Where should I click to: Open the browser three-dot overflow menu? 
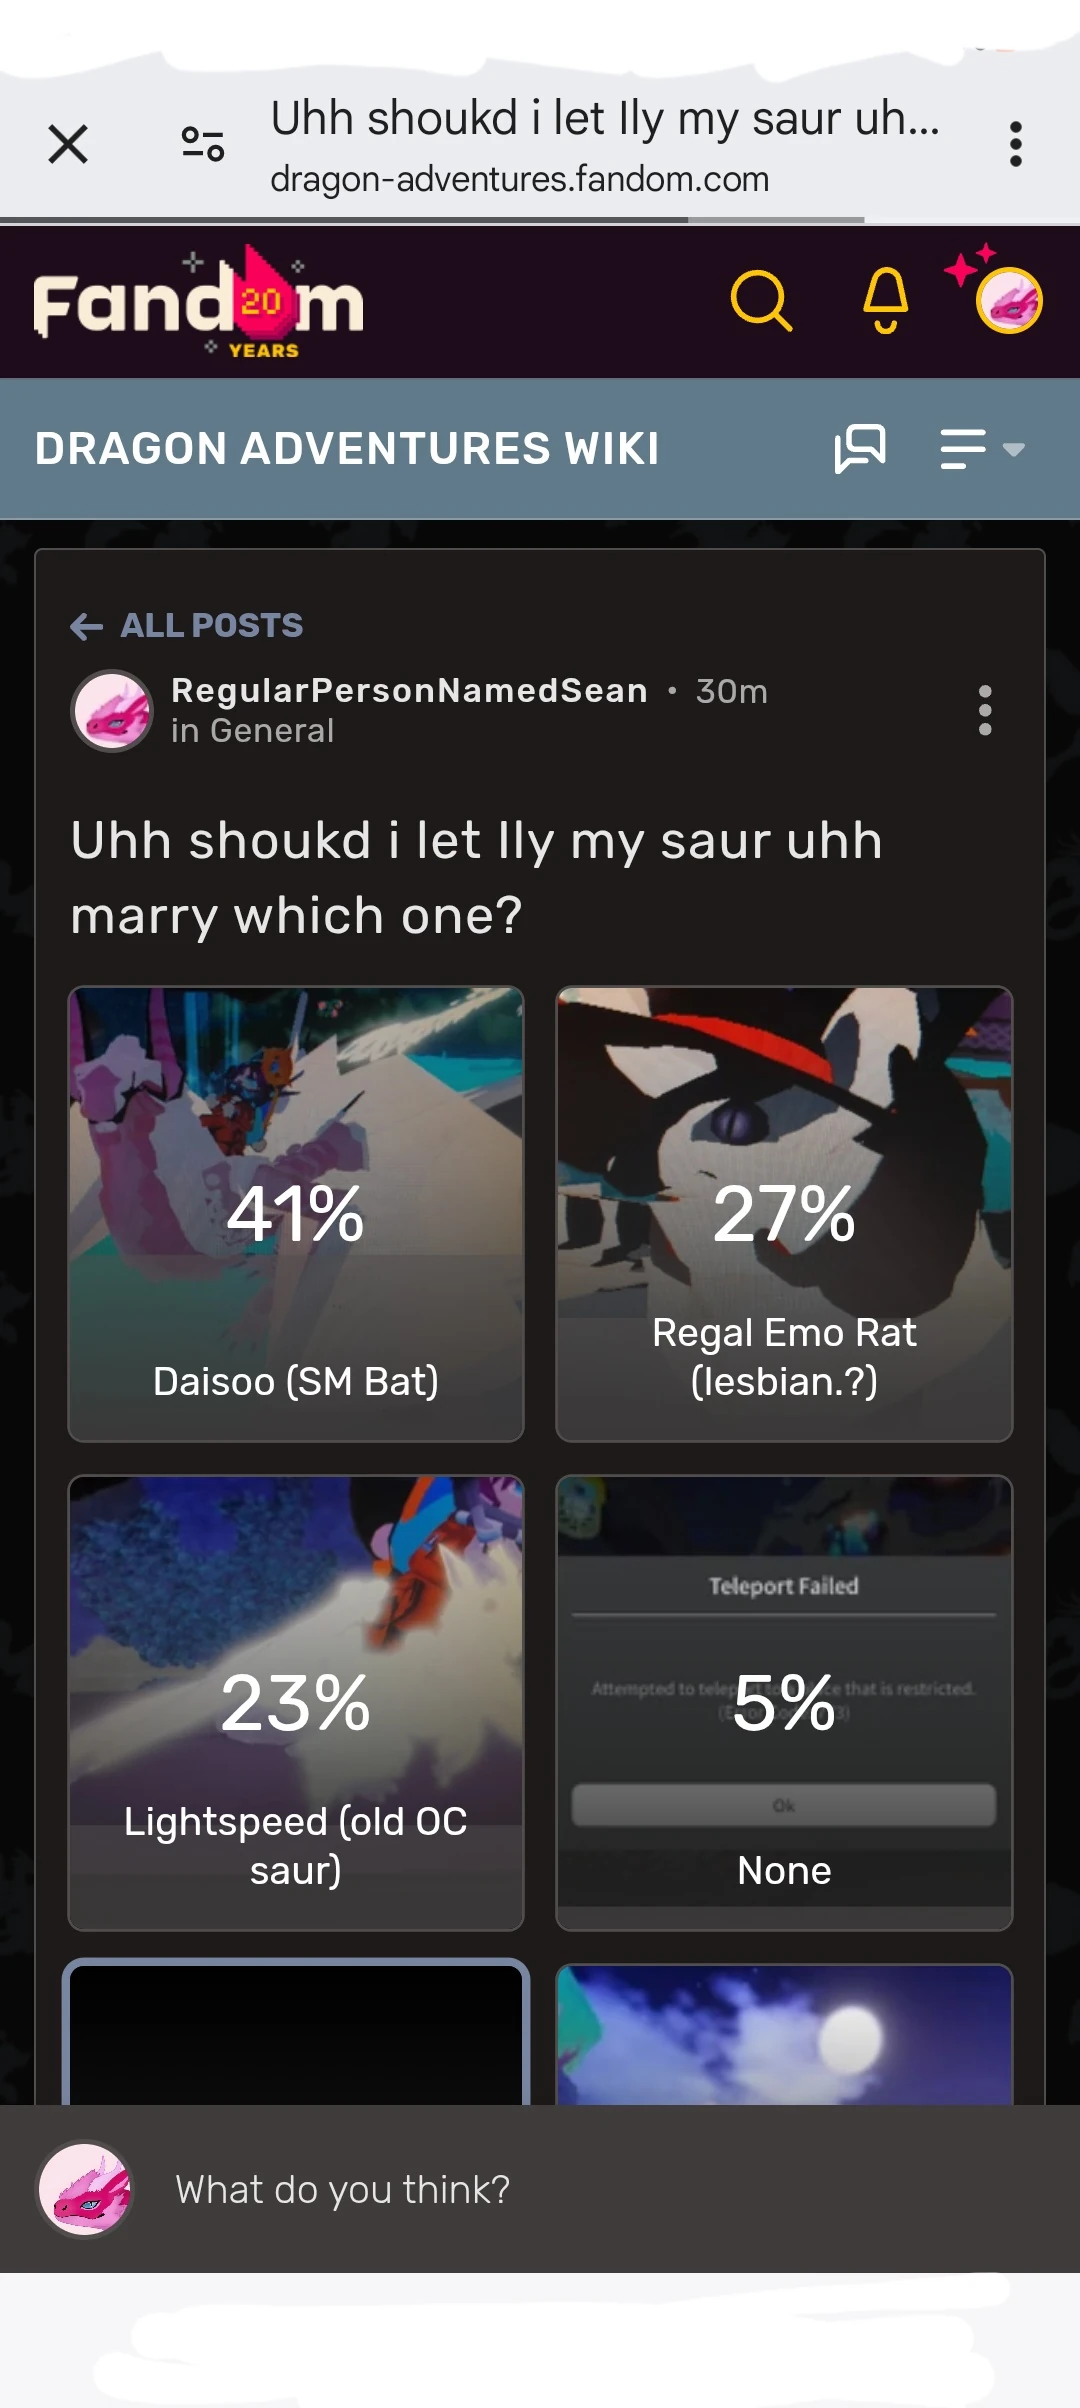point(1015,144)
